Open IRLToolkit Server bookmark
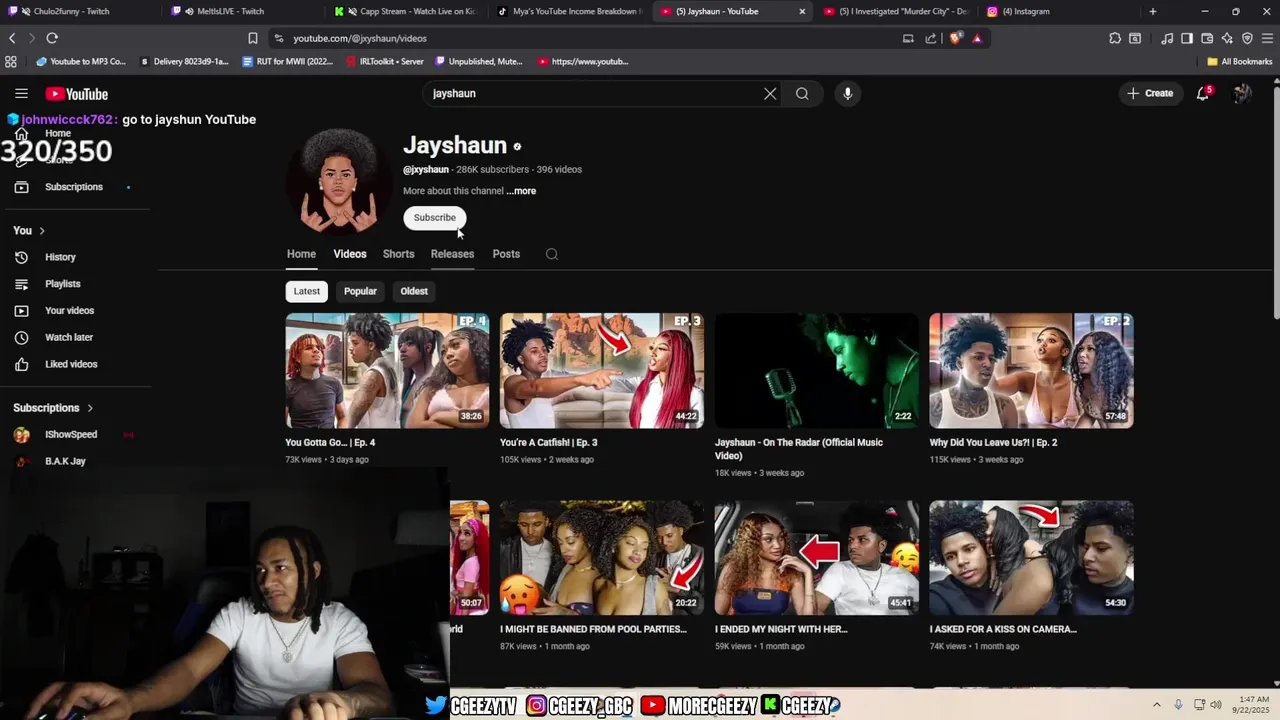 pos(385,61)
